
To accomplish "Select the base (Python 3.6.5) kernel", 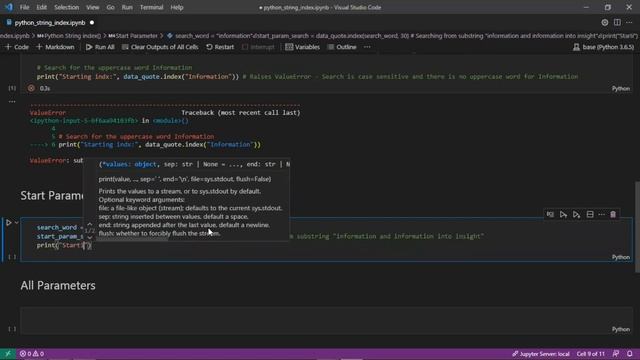I will click(604, 47).
